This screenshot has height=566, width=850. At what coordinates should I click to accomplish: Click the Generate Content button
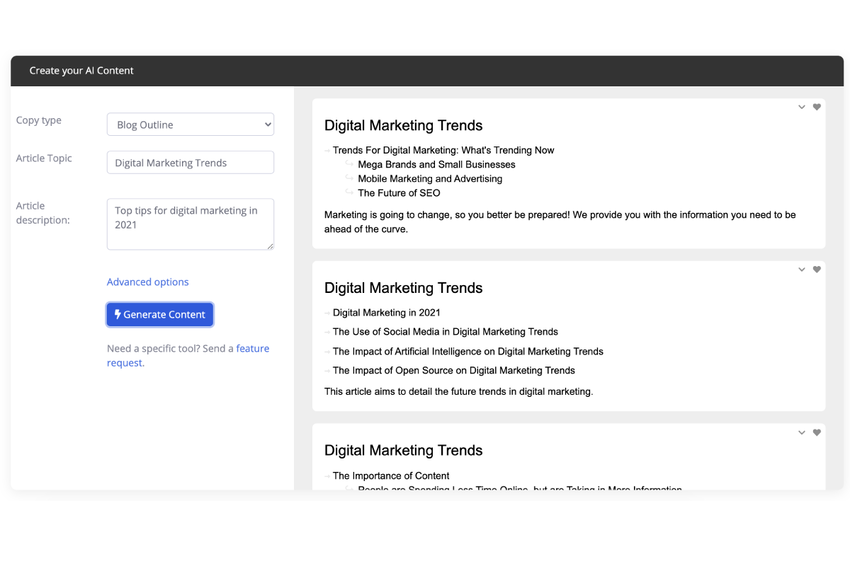point(160,314)
